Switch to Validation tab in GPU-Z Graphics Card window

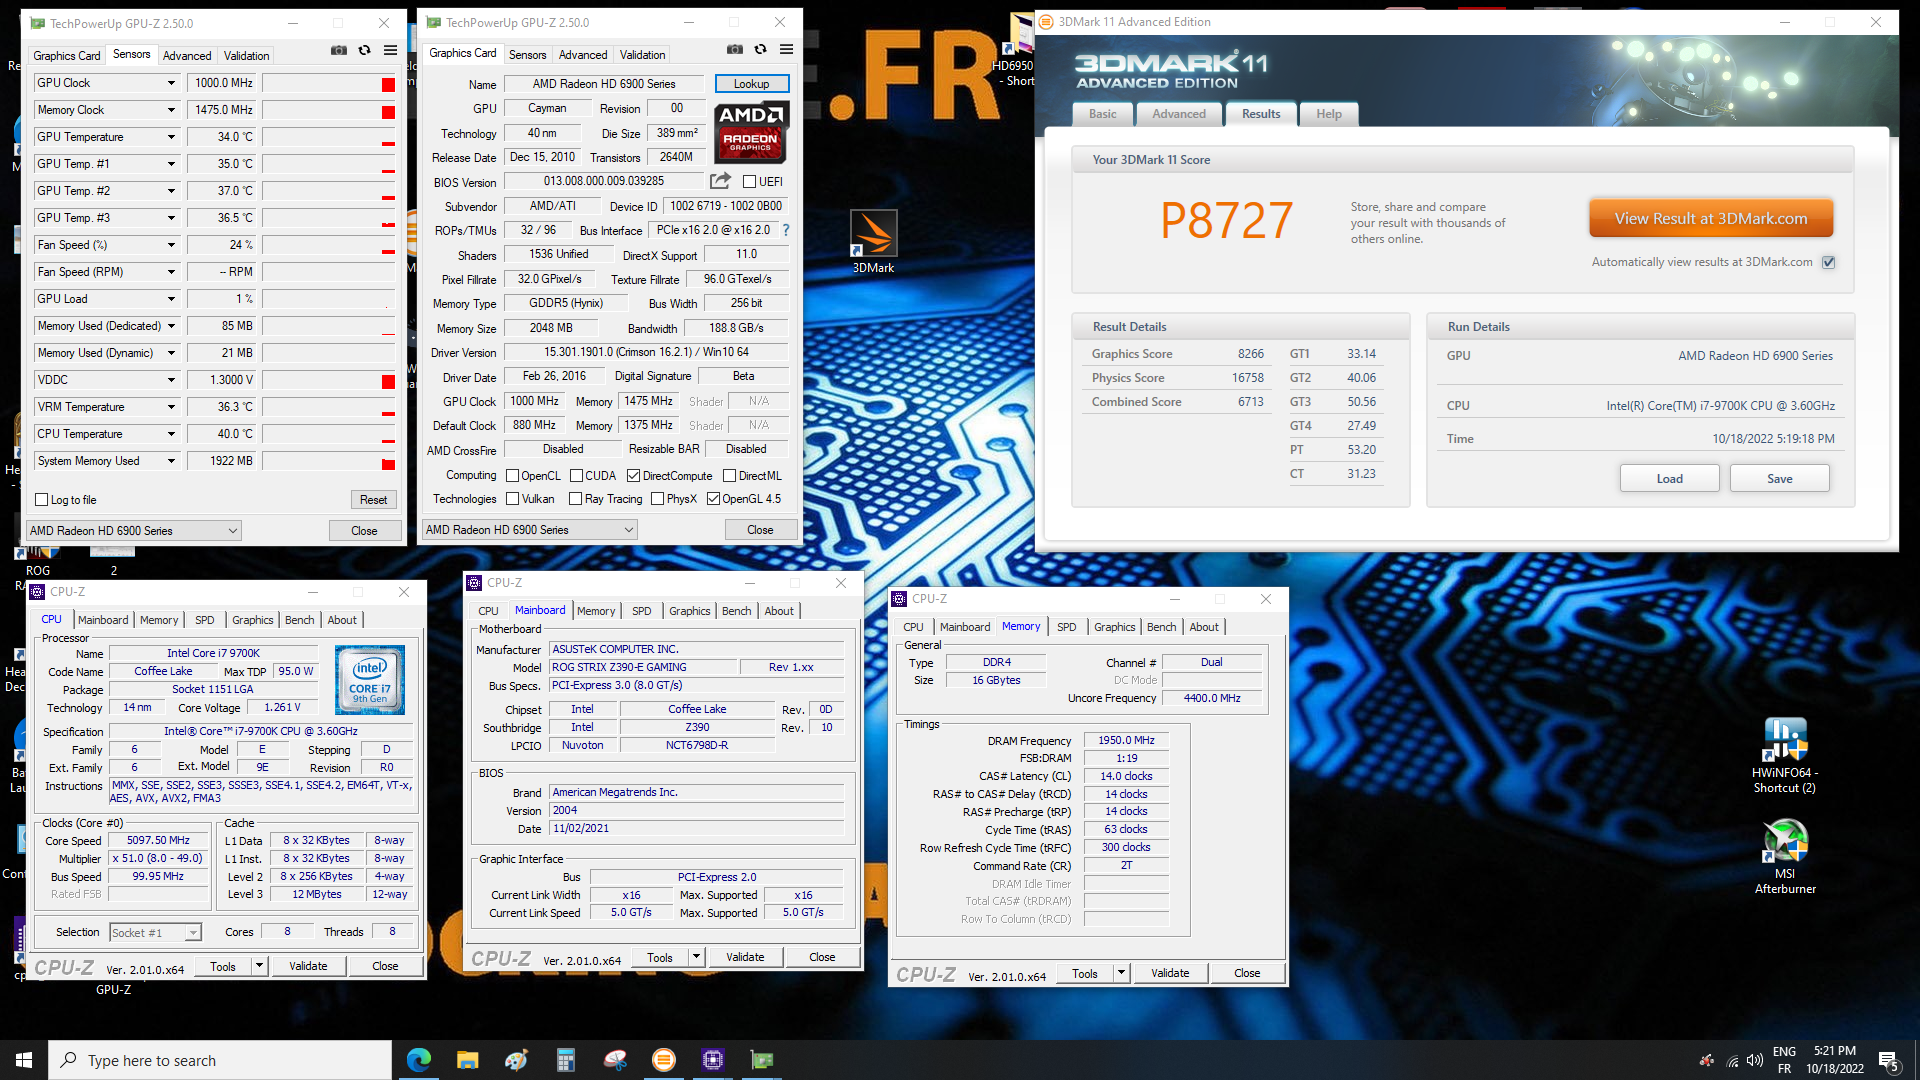tap(642, 55)
